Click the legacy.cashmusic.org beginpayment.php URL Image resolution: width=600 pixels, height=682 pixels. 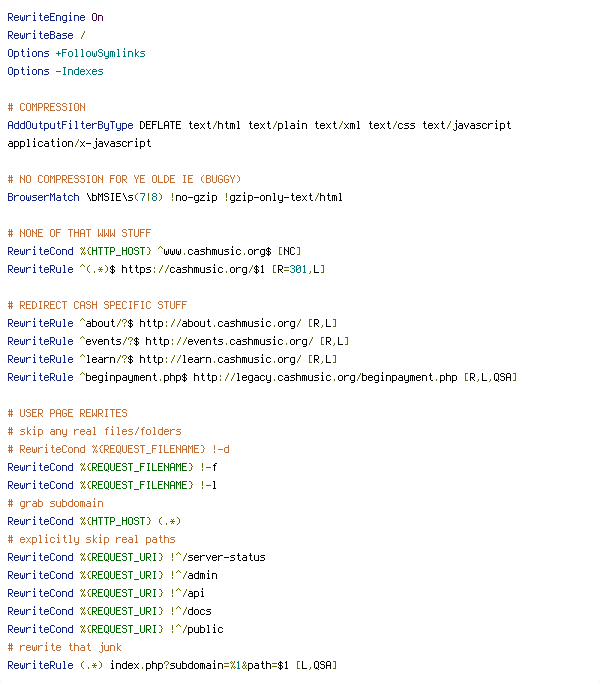click(x=325, y=378)
